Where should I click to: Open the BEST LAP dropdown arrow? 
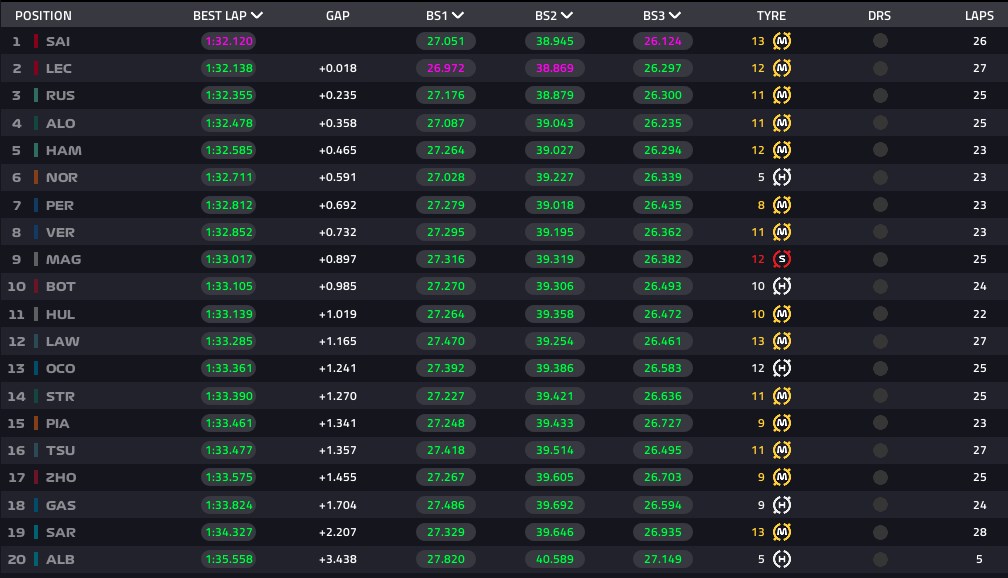pyautogui.click(x=257, y=15)
